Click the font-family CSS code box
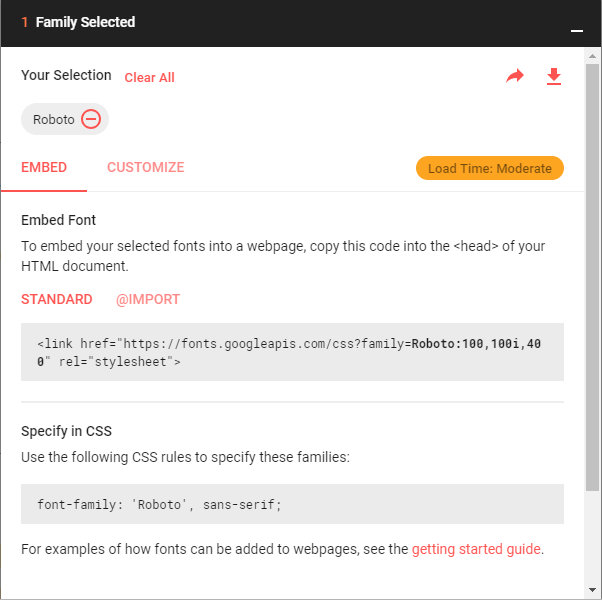Screen dimensions: 602x600 pyautogui.click(x=292, y=504)
